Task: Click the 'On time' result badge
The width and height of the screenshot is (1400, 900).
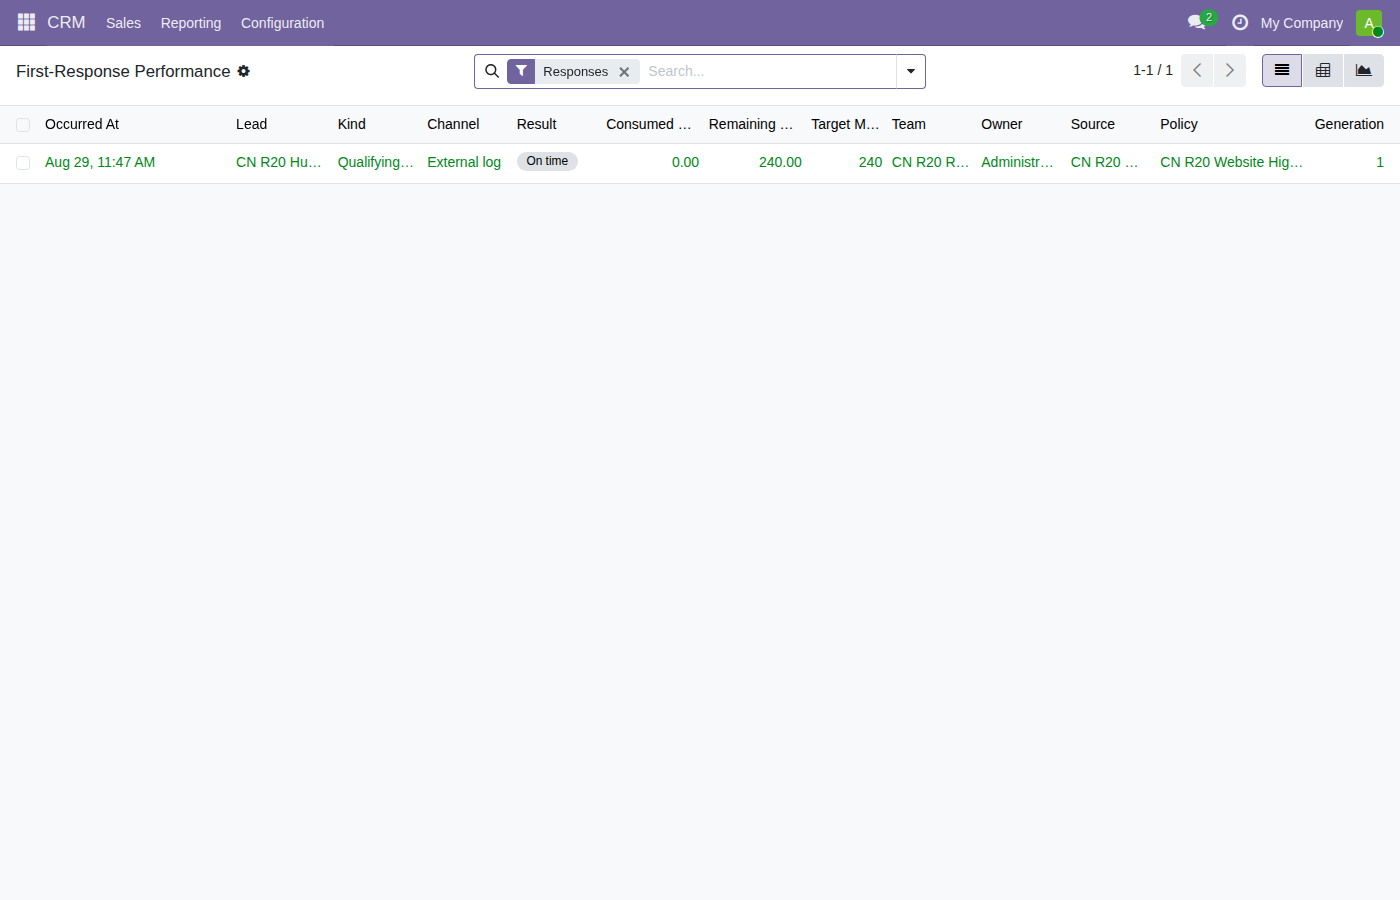Action: [x=547, y=161]
